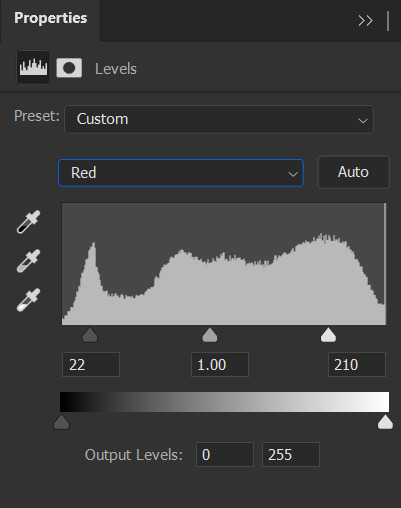The height and width of the screenshot is (508, 401).
Task: Select the gray point eyedropper
Action: click(x=28, y=261)
